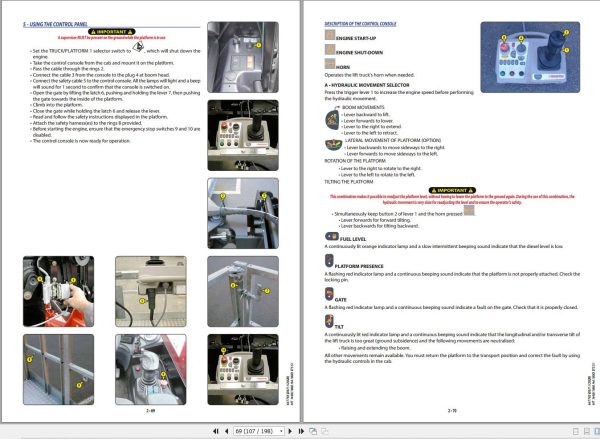Click the GATE indicator icon

point(329,294)
